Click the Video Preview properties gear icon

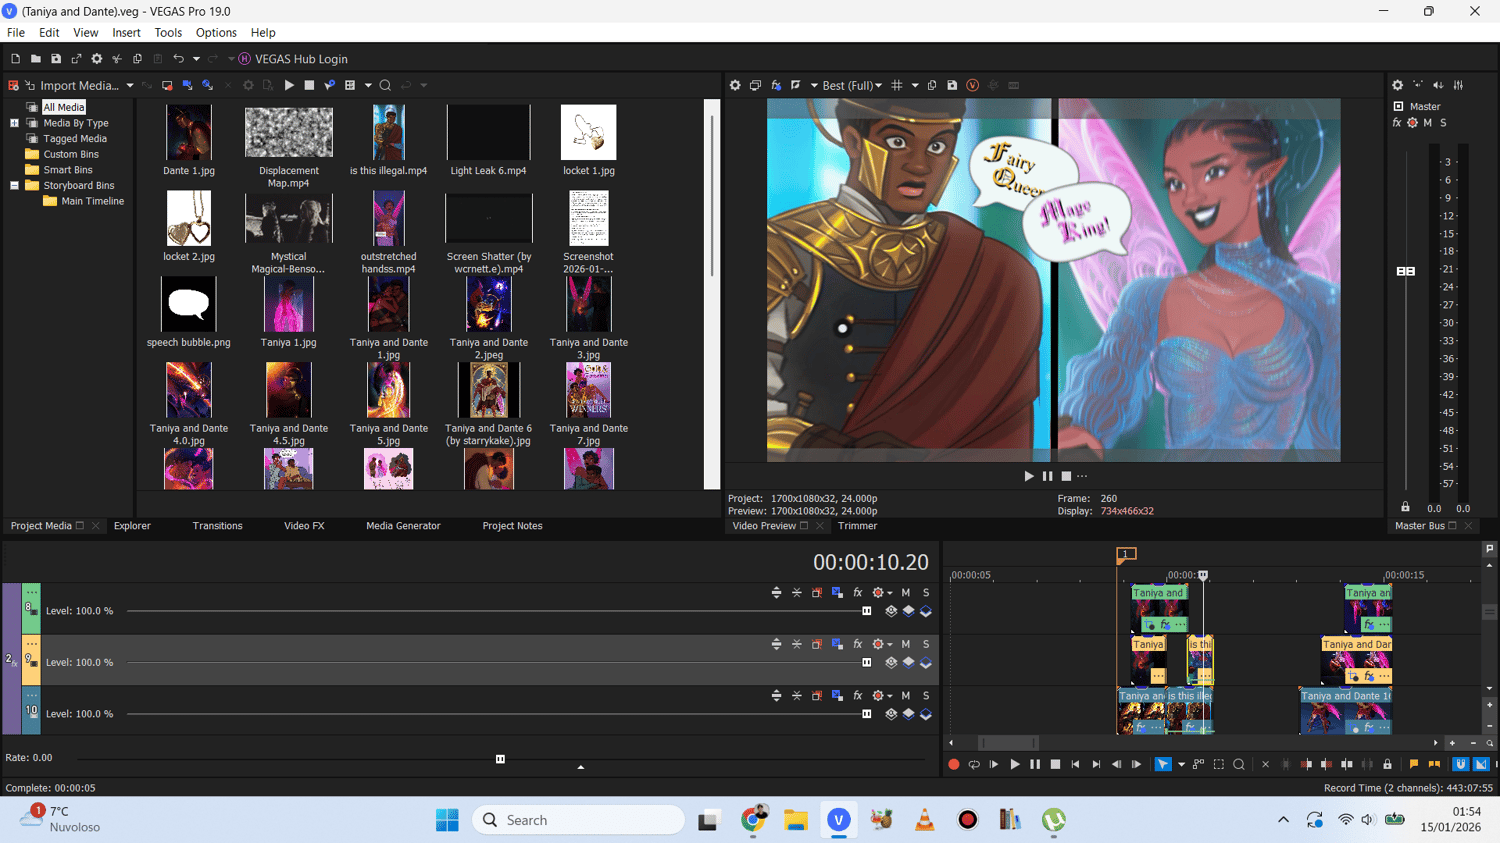pyautogui.click(x=735, y=85)
